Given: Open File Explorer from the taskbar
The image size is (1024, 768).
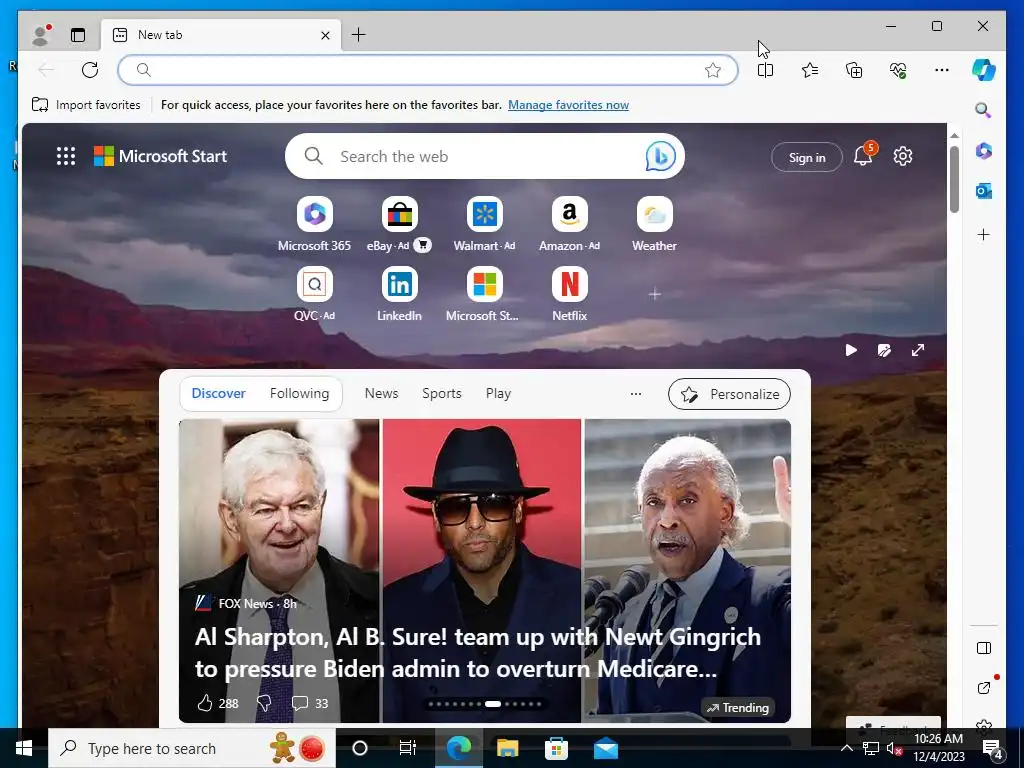Looking at the screenshot, I should coord(507,748).
